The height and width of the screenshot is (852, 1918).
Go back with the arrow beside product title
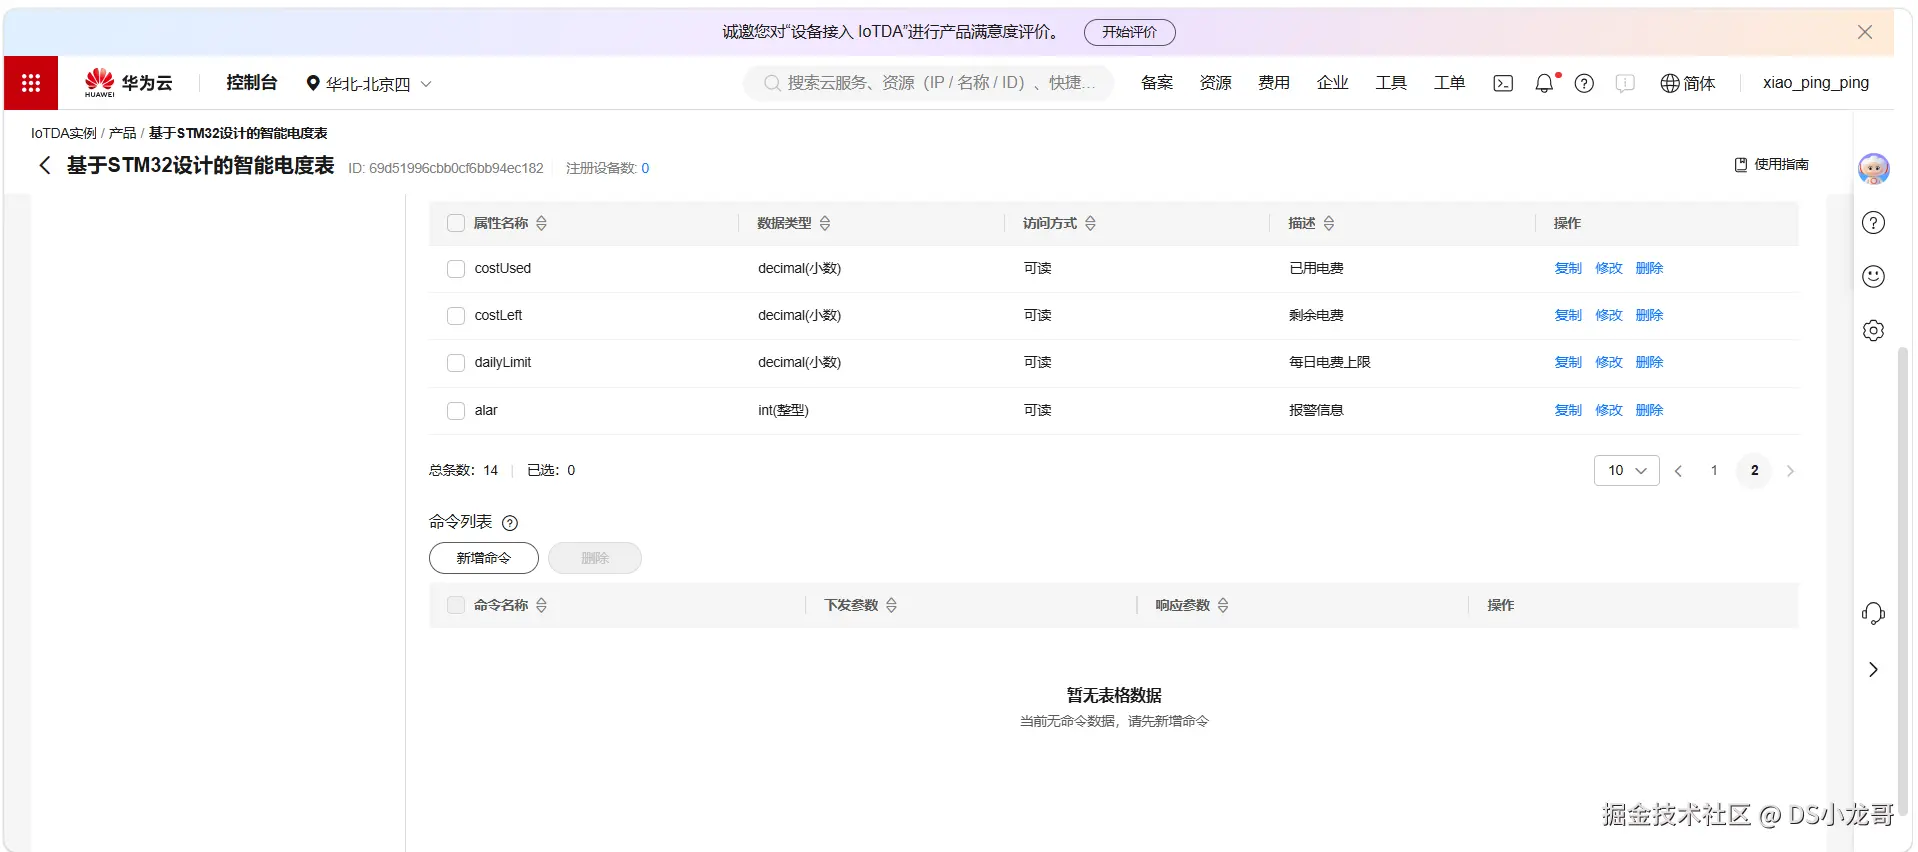tap(44, 165)
